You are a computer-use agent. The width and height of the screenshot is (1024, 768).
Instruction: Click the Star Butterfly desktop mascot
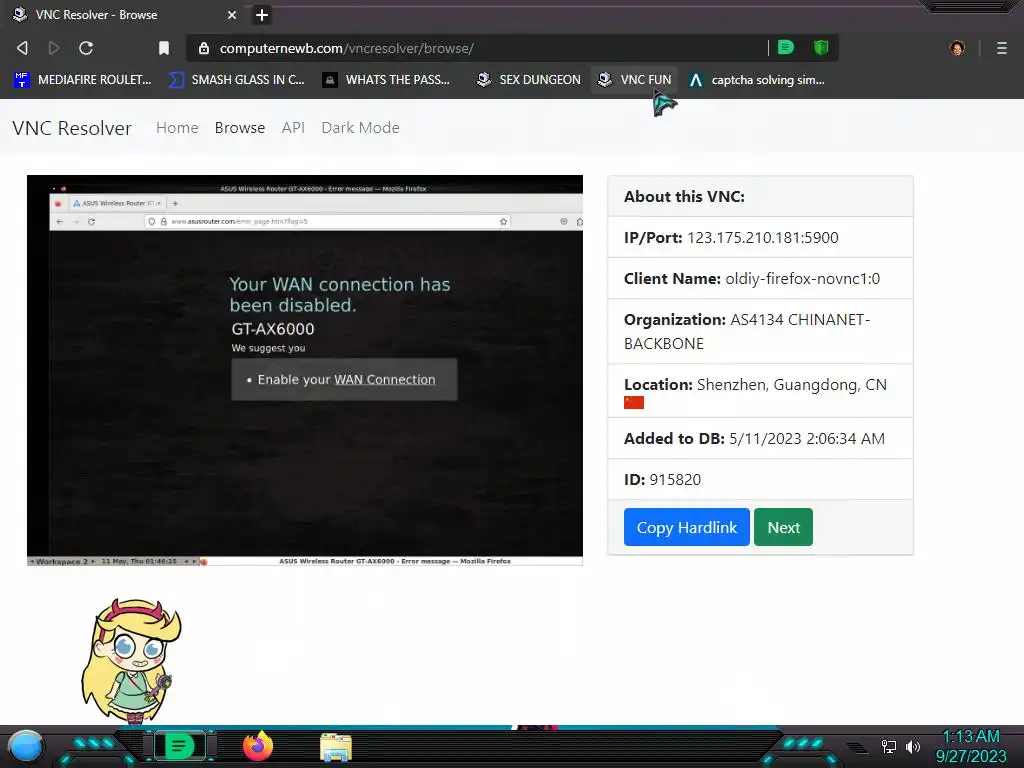pos(131,660)
